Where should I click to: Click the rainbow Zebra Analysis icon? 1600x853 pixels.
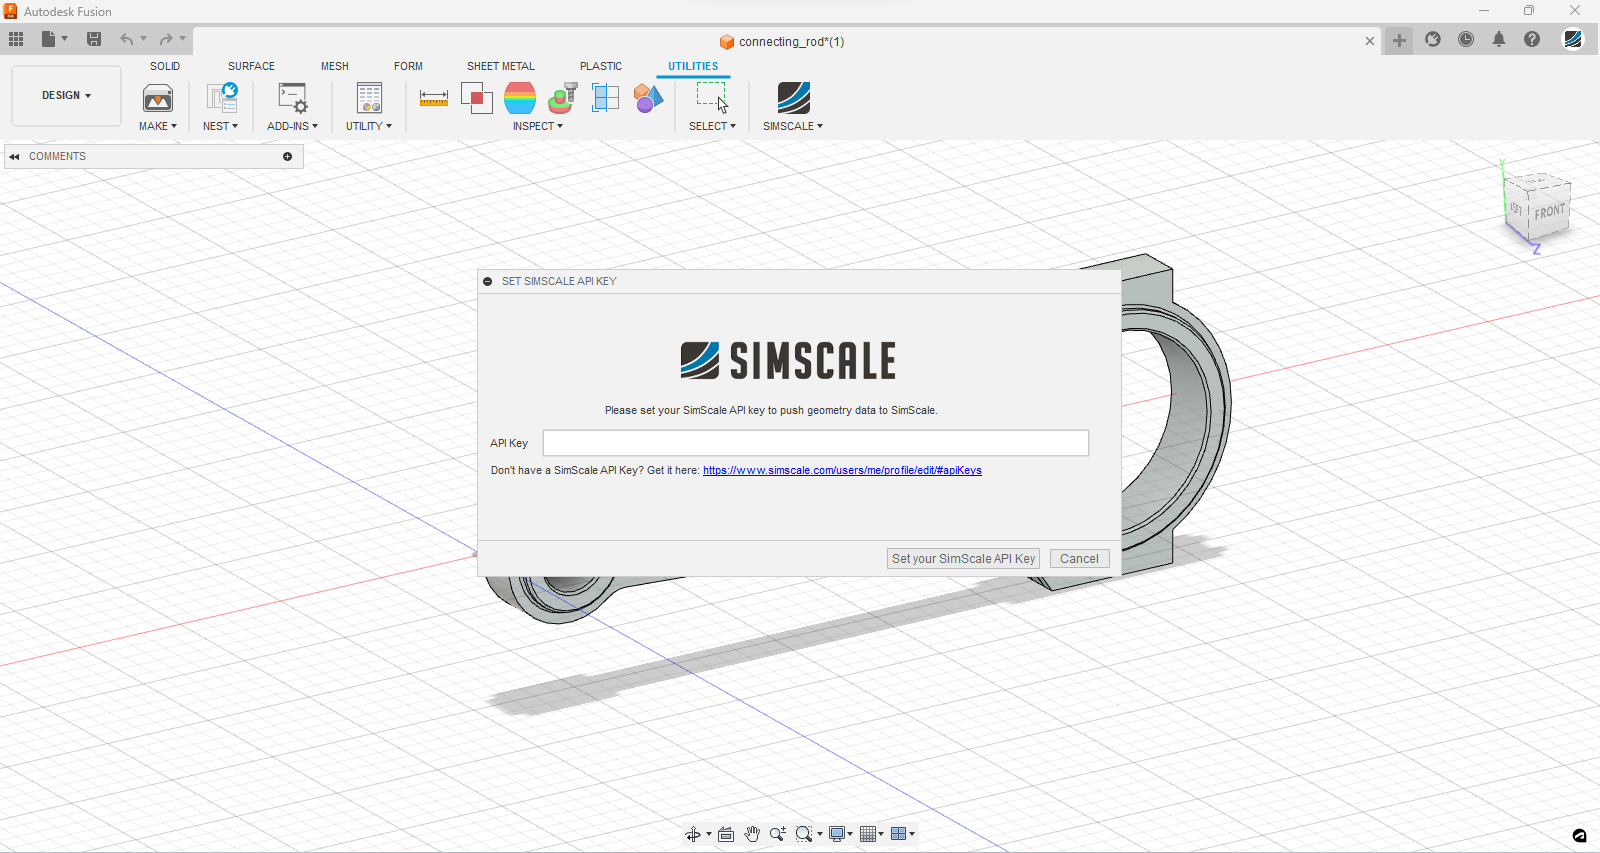tap(520, 98)
